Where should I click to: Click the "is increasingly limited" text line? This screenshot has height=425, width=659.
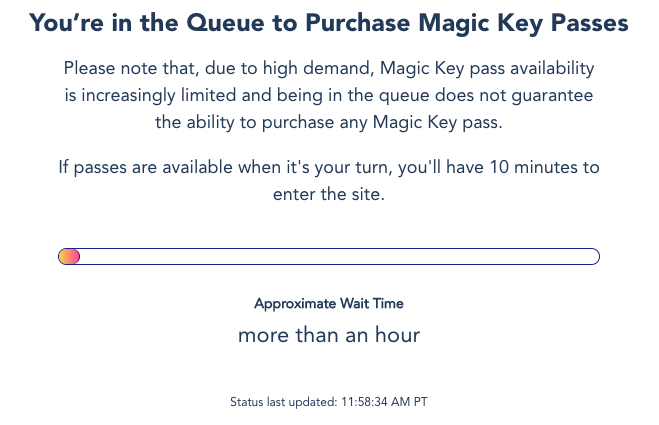click(x=329, y=95)
